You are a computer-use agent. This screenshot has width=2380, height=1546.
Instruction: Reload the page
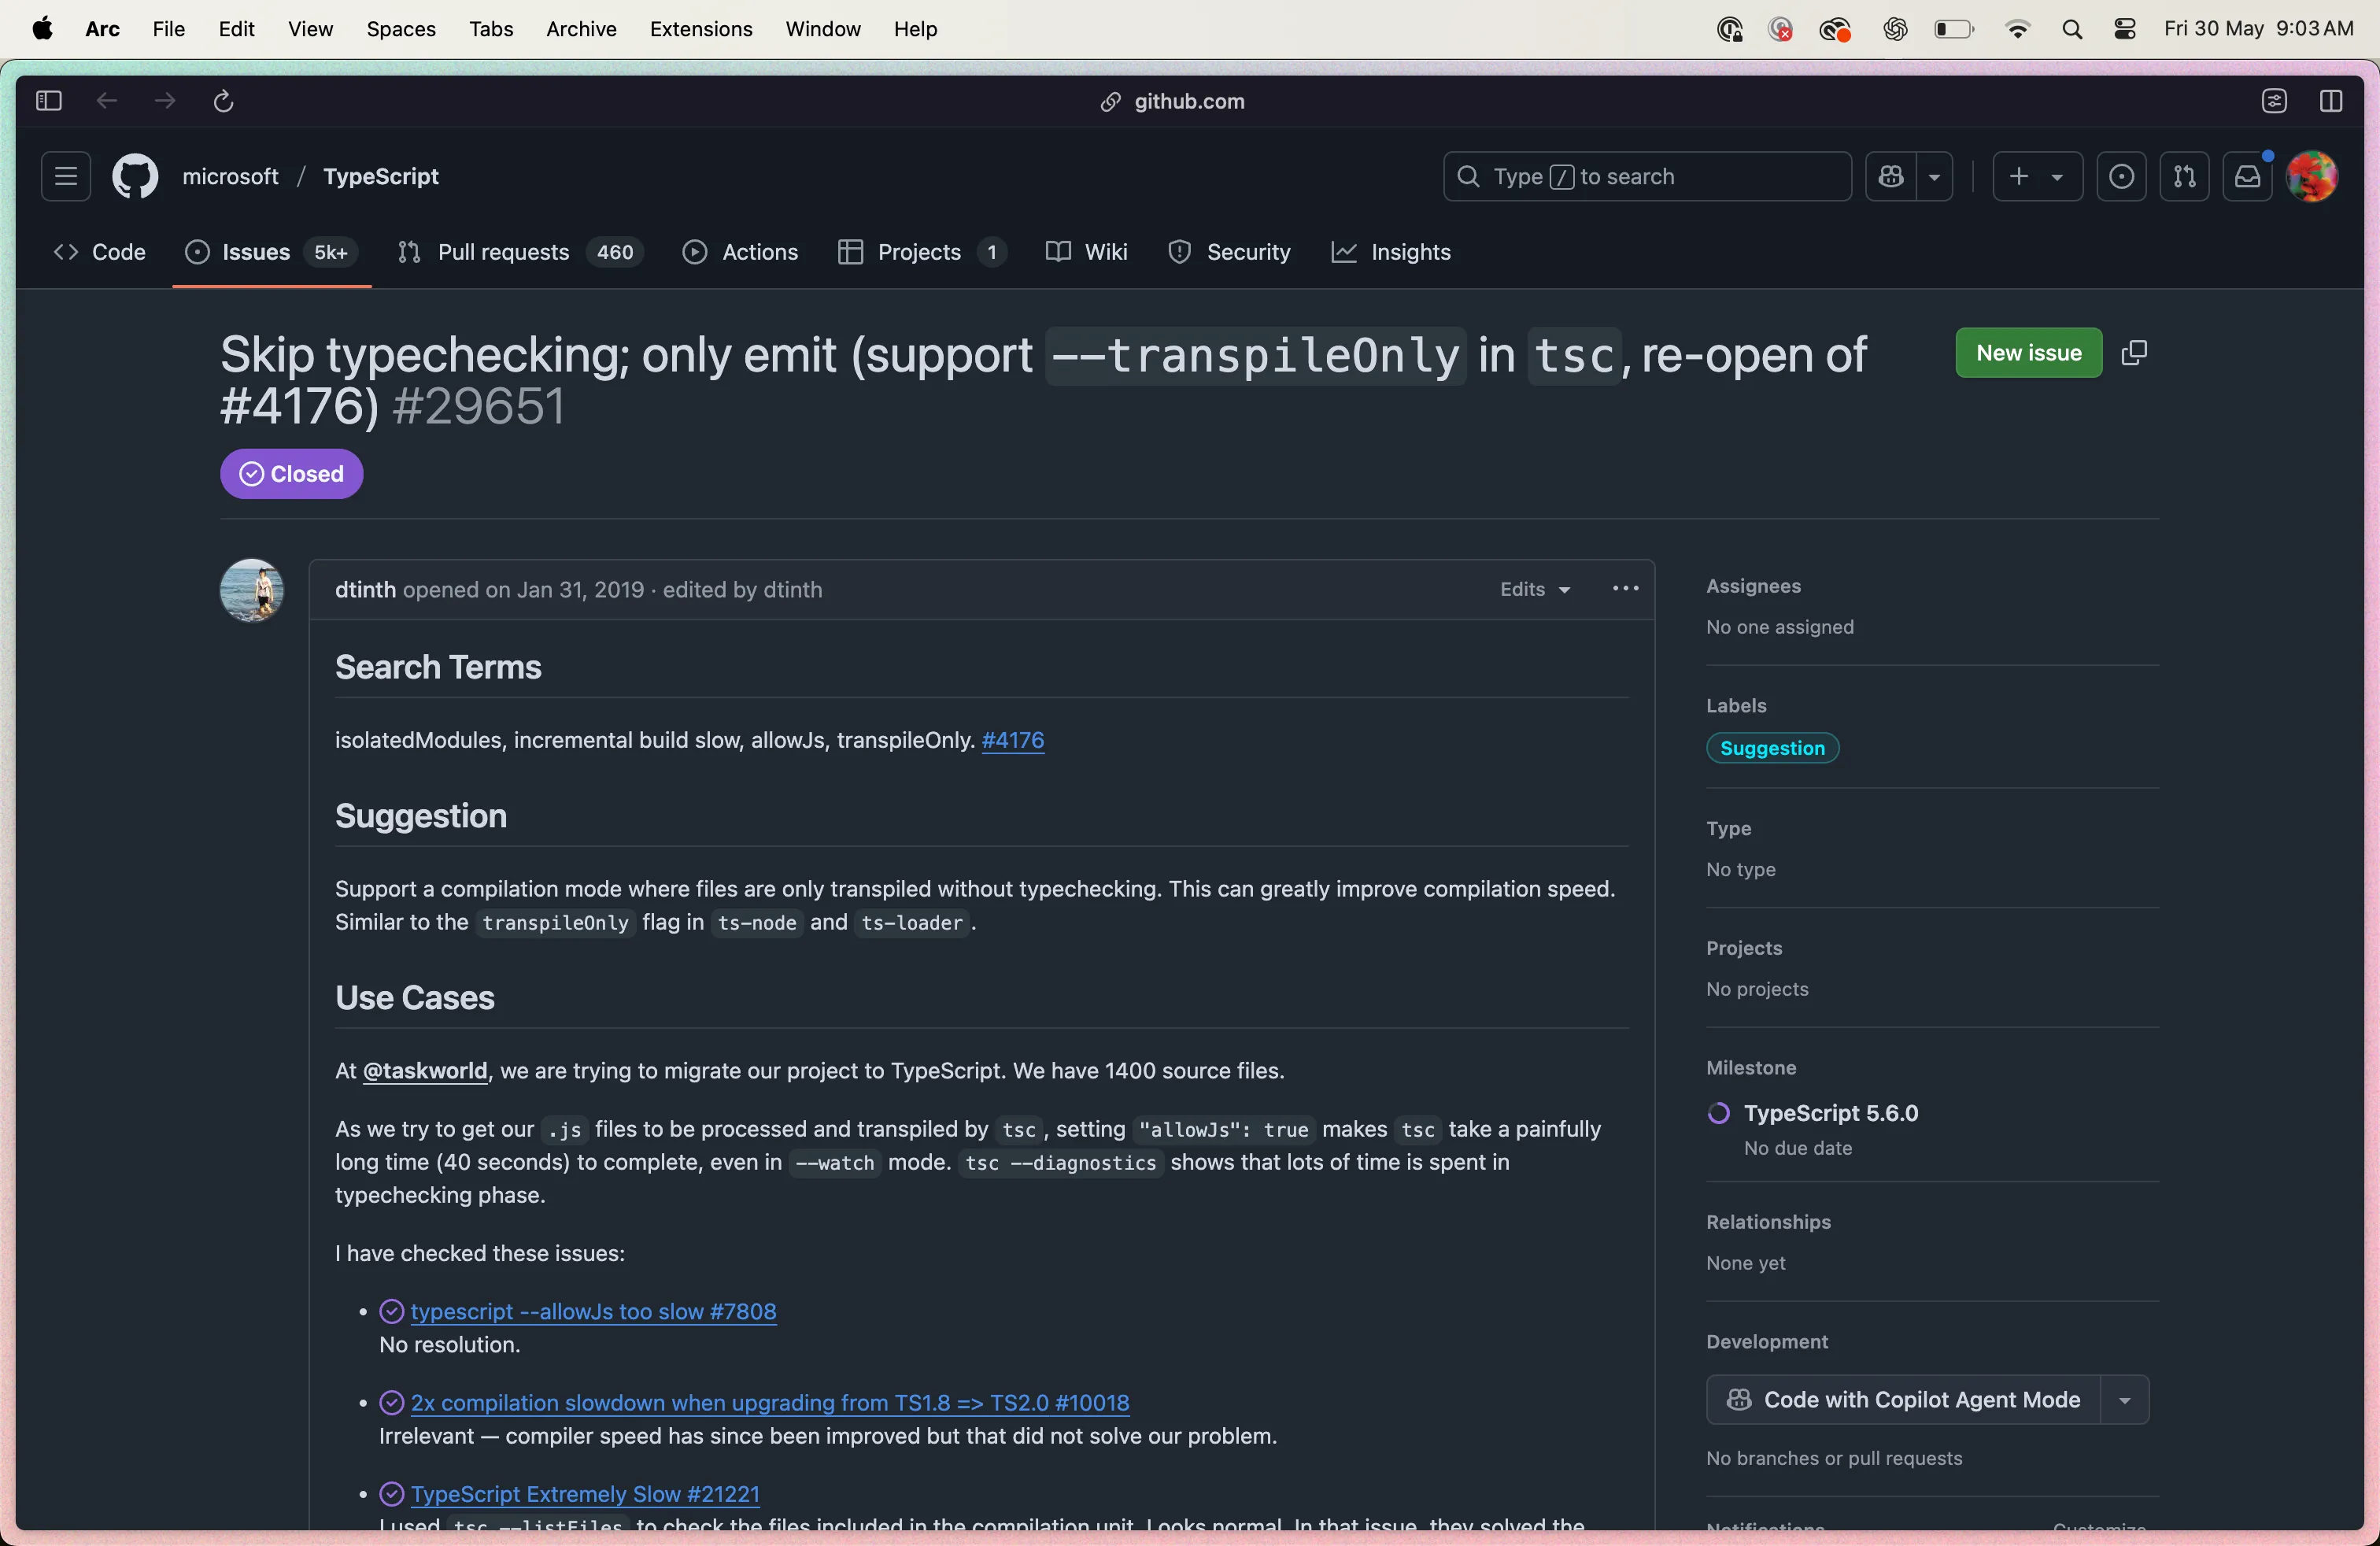pyautogui.click(x=224, y=101)
